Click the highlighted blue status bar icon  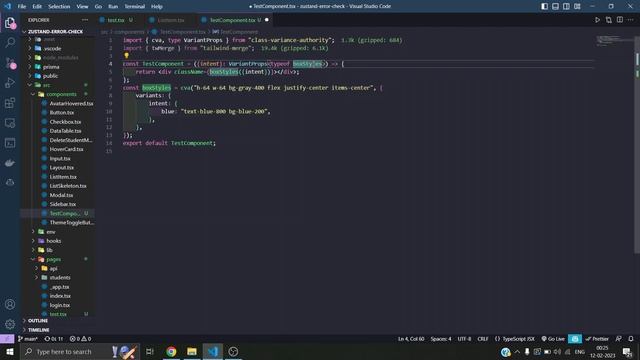[x=575, y=339]
